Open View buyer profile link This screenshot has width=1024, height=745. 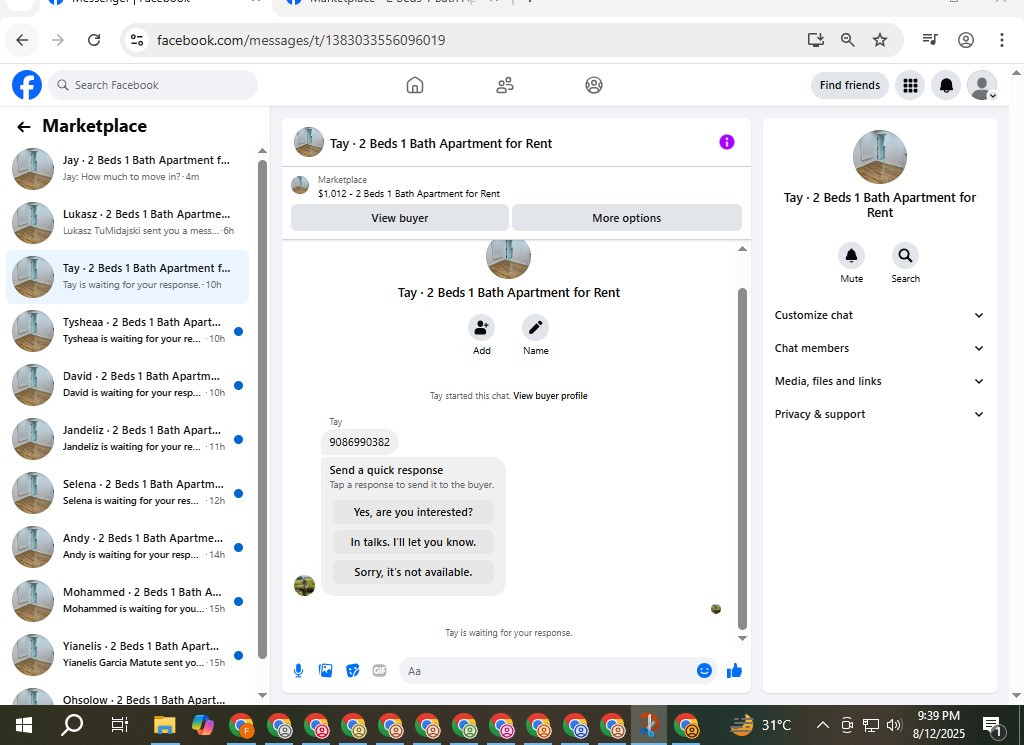550,396
